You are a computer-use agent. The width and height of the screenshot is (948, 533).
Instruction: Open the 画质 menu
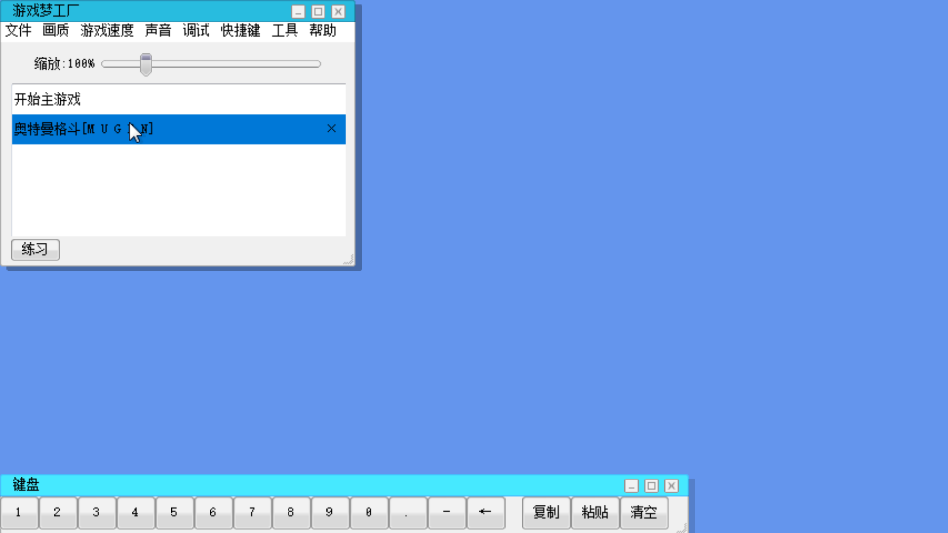click(56, 31)
